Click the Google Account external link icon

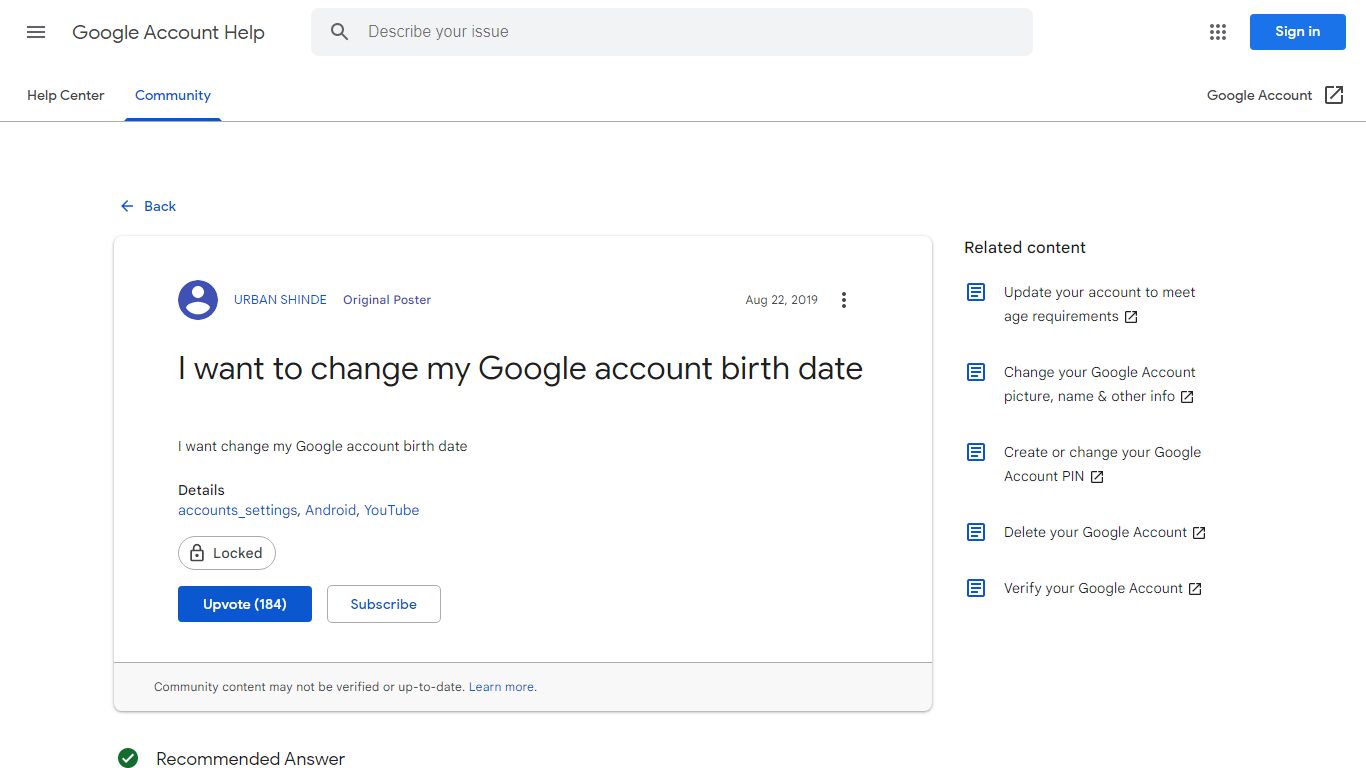[x=1334, y=95]
